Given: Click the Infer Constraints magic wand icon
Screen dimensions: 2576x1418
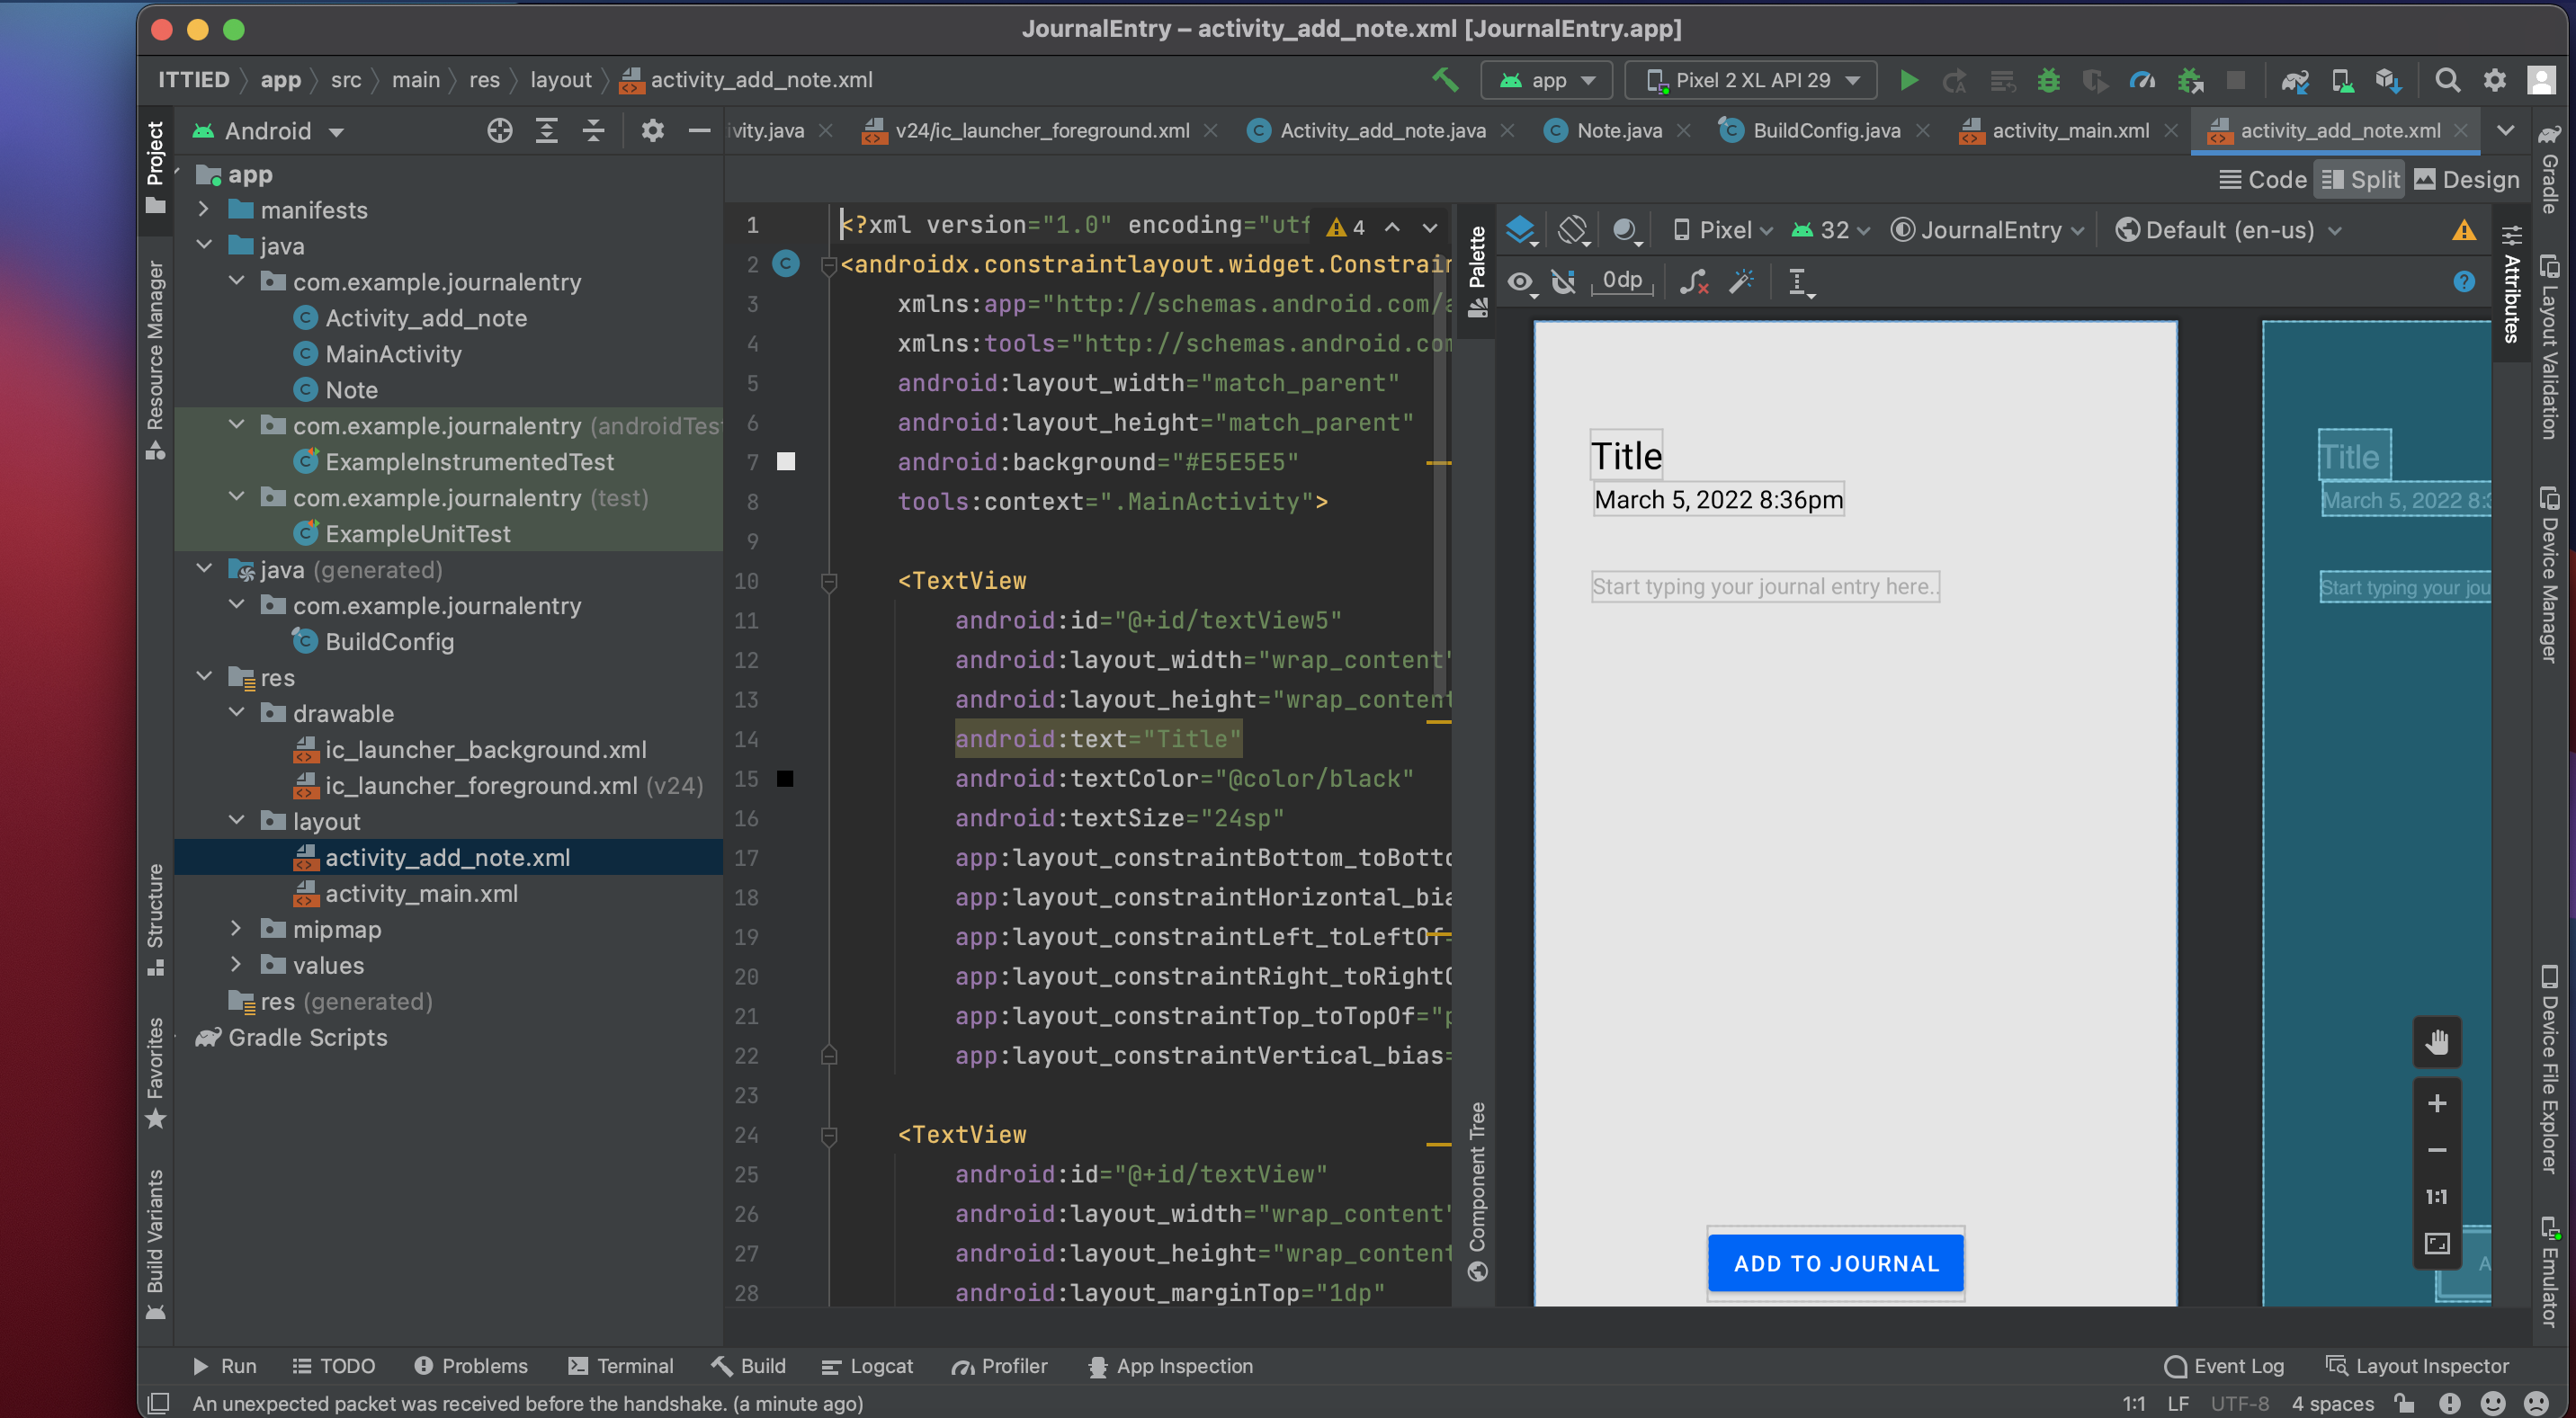Looking at the screenshot, I should point(1741,282).
